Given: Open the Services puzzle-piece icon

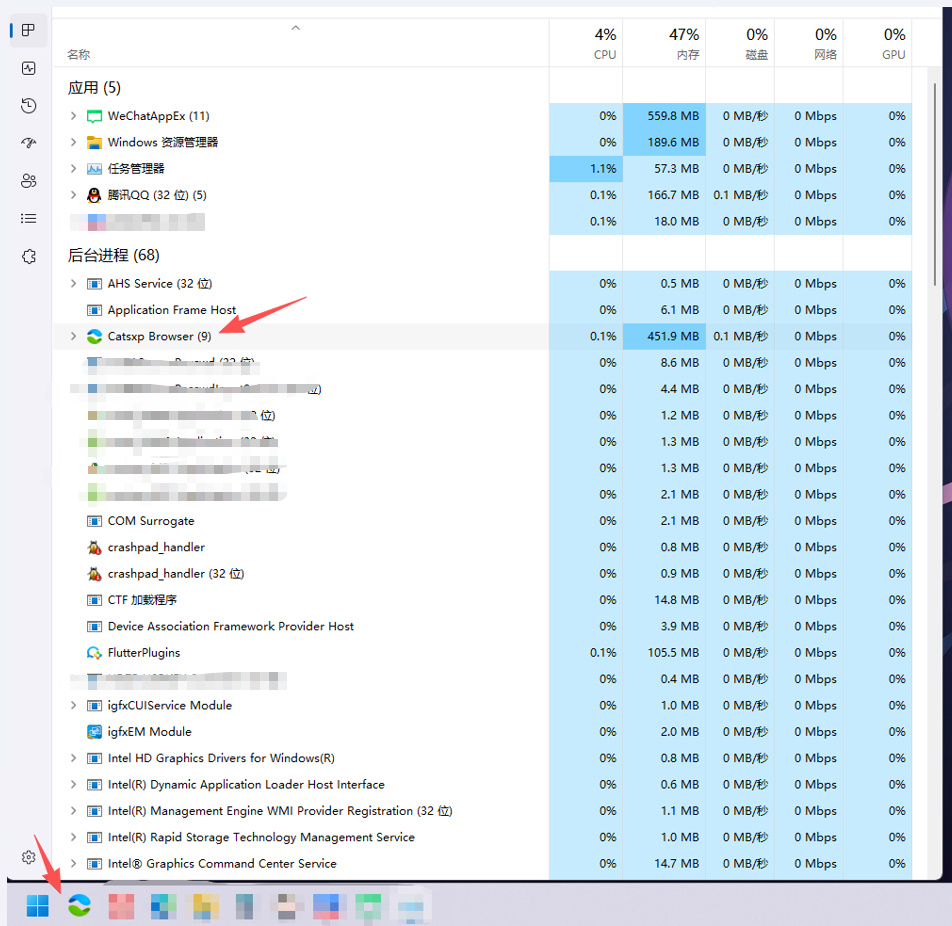Looking at the screenshot, I should coord(28,257).
